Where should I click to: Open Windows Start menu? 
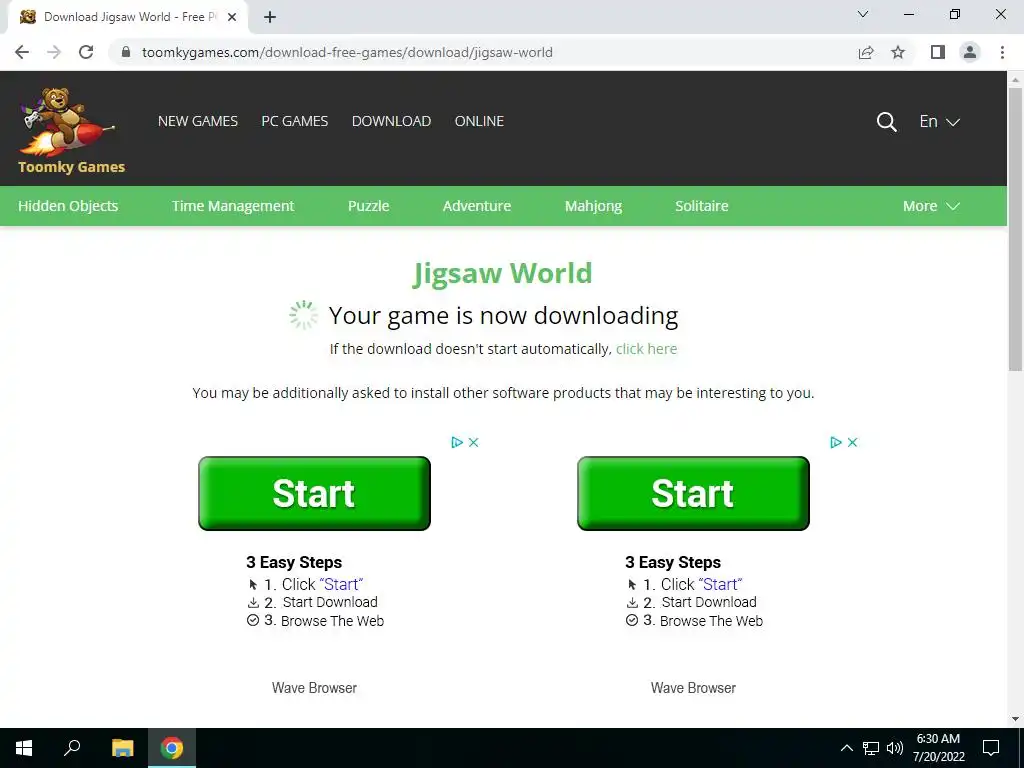pyautogui.click(x=24, y=748)
